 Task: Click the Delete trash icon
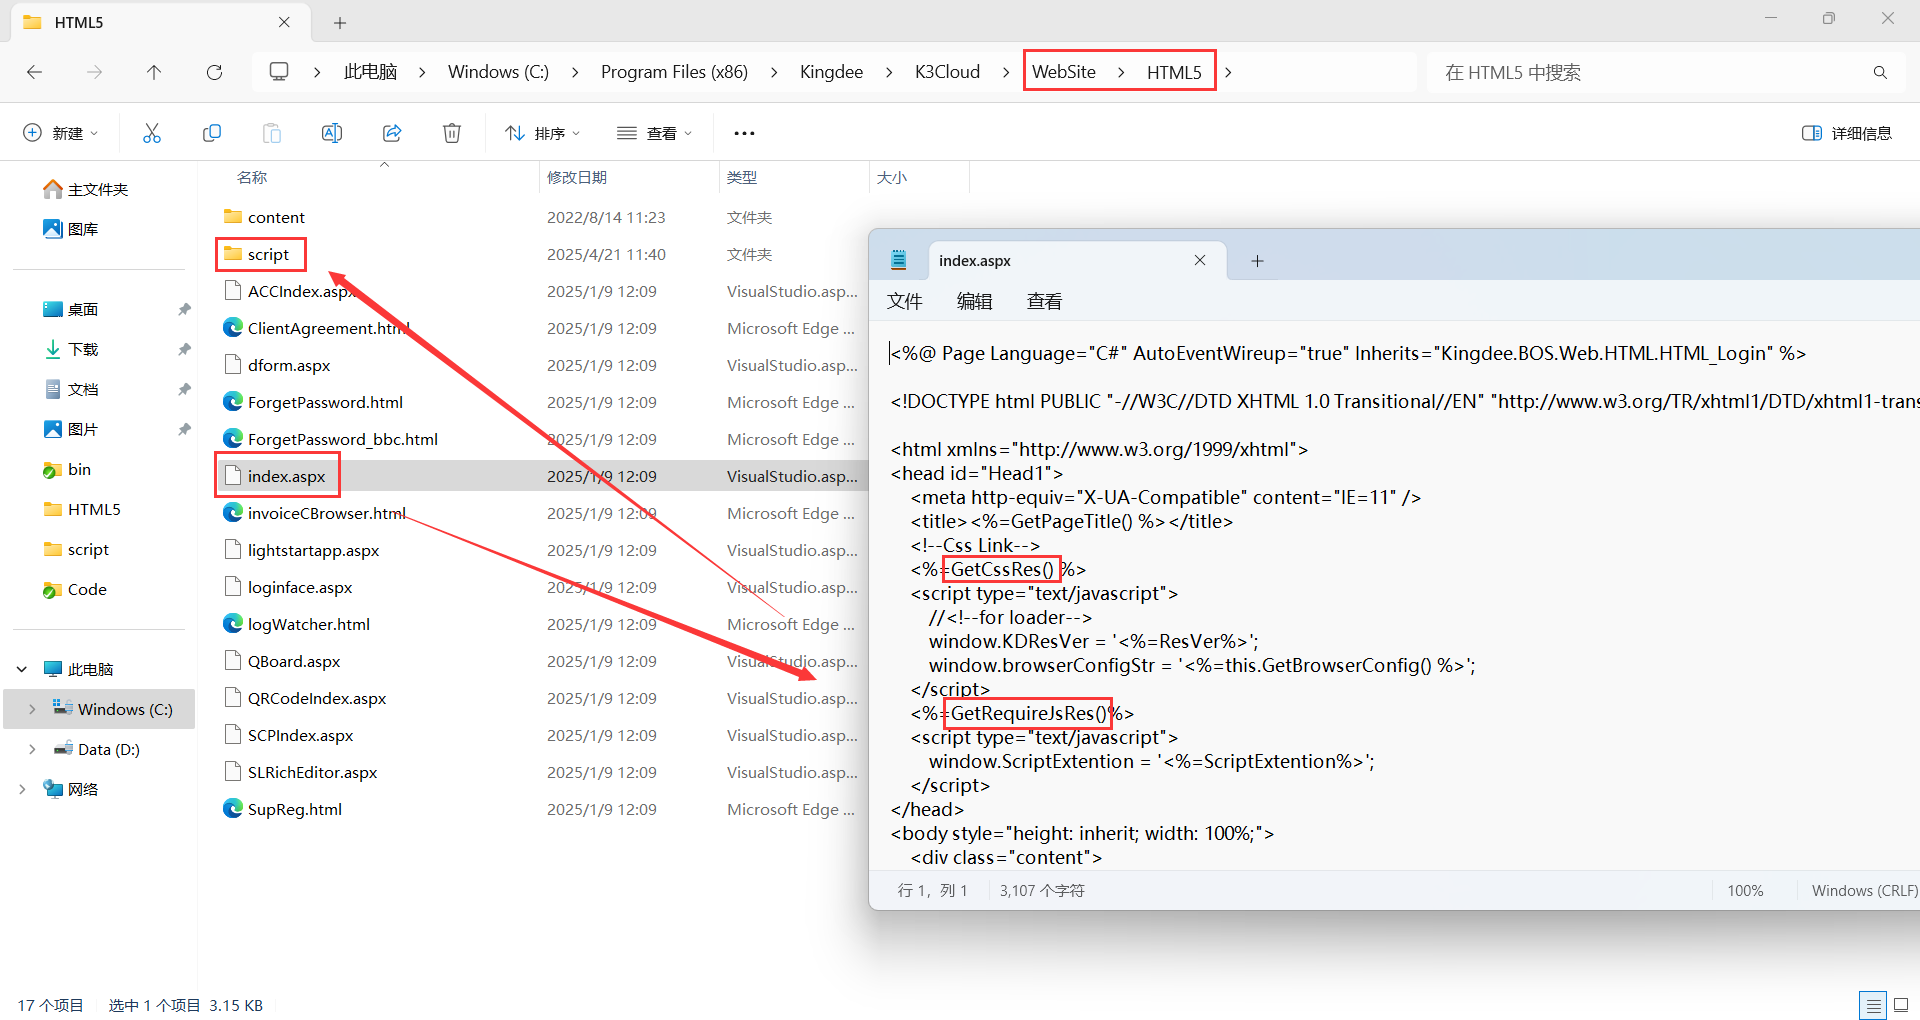[x=452, y=133]
